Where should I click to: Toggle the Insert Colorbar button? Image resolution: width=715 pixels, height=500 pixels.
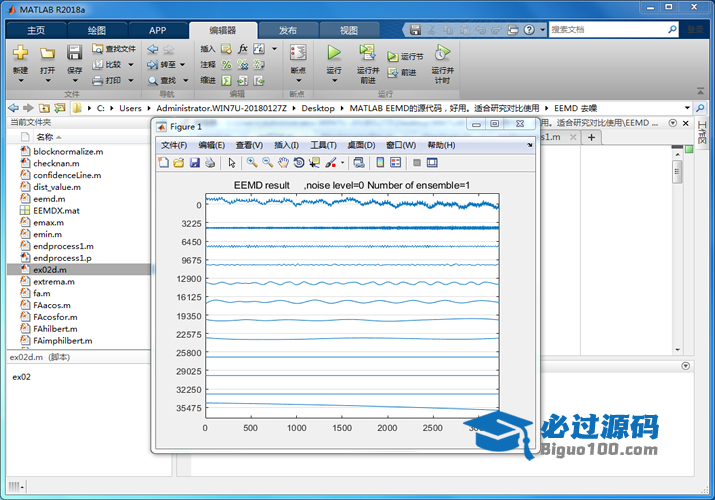tap(380, 162)
